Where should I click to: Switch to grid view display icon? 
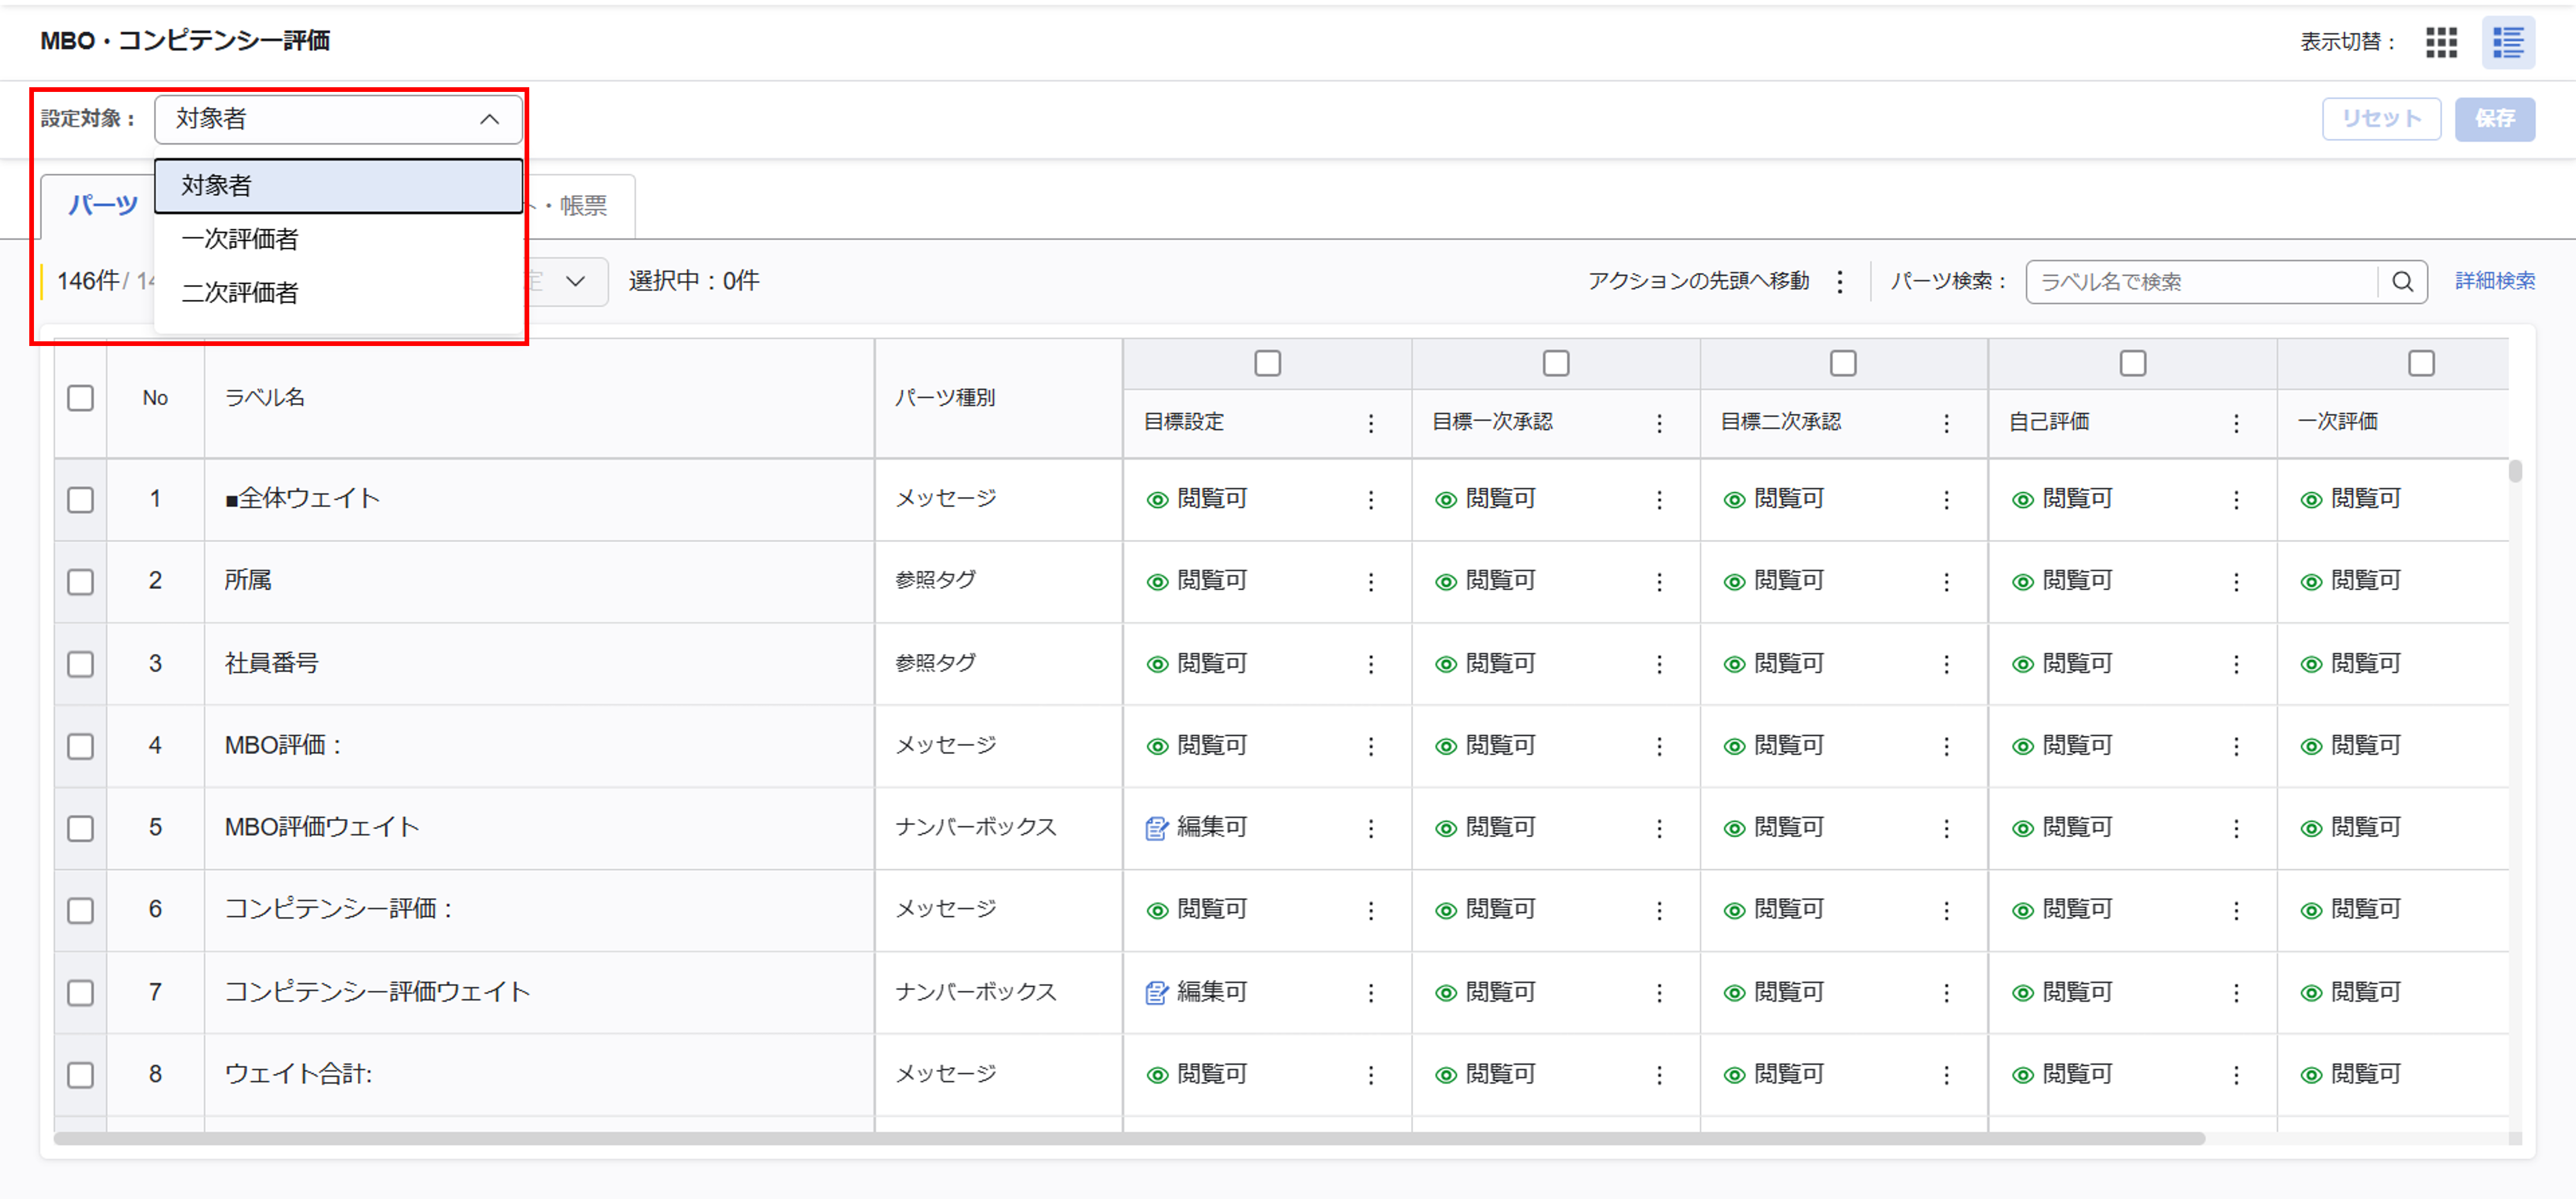(2441, 42)
